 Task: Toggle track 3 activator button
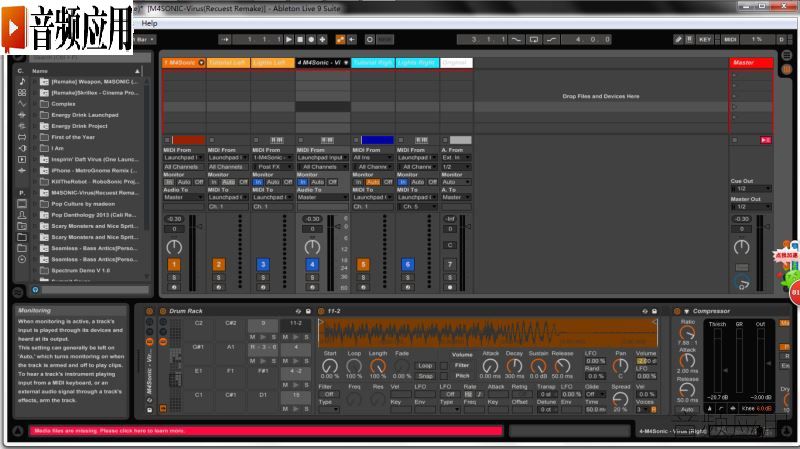pyautogui.click(x=263, y=264)
